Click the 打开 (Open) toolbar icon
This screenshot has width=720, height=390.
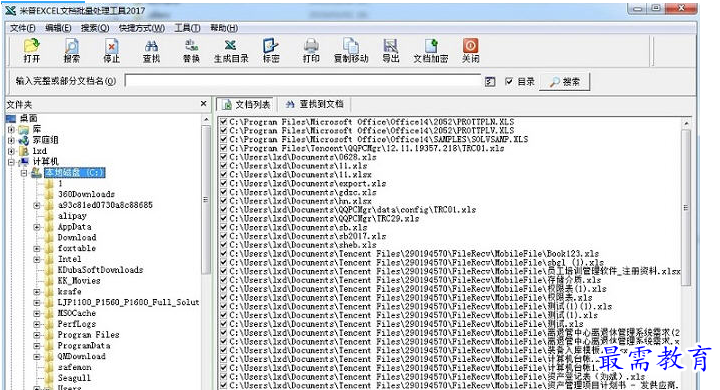point(32,51)
